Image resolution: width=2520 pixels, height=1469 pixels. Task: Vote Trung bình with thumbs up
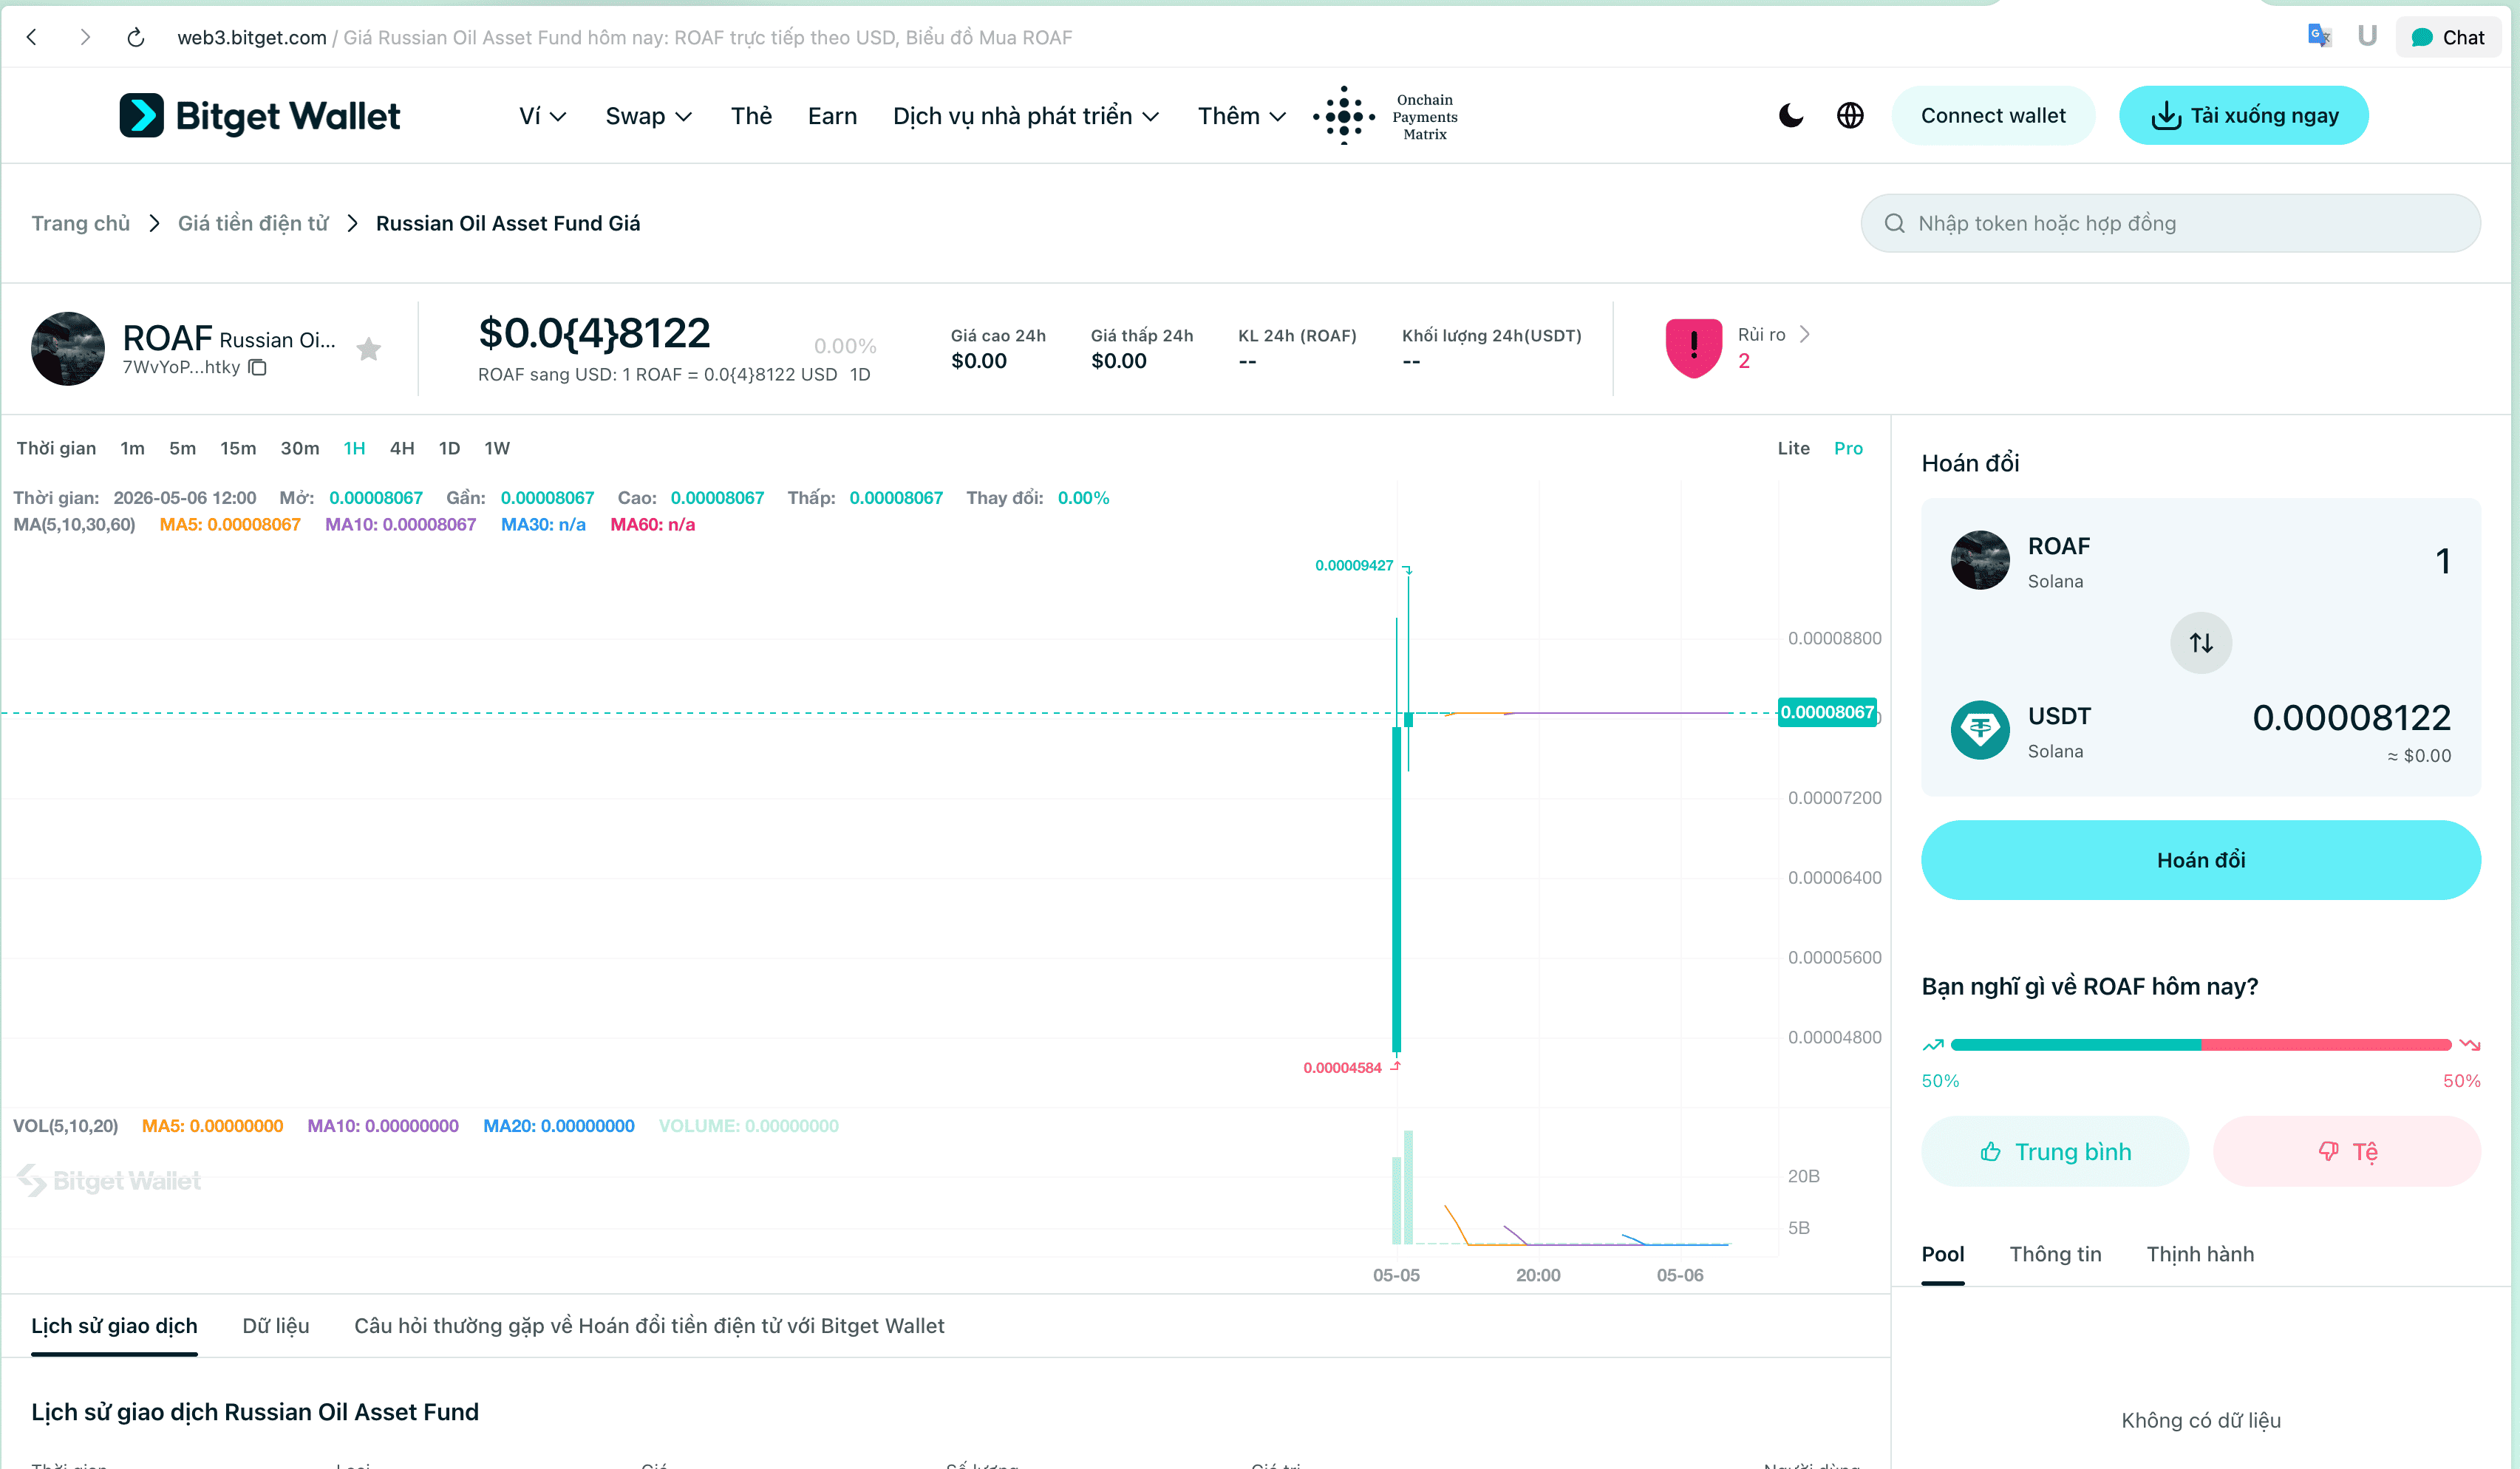(x=2055, y=1152)
